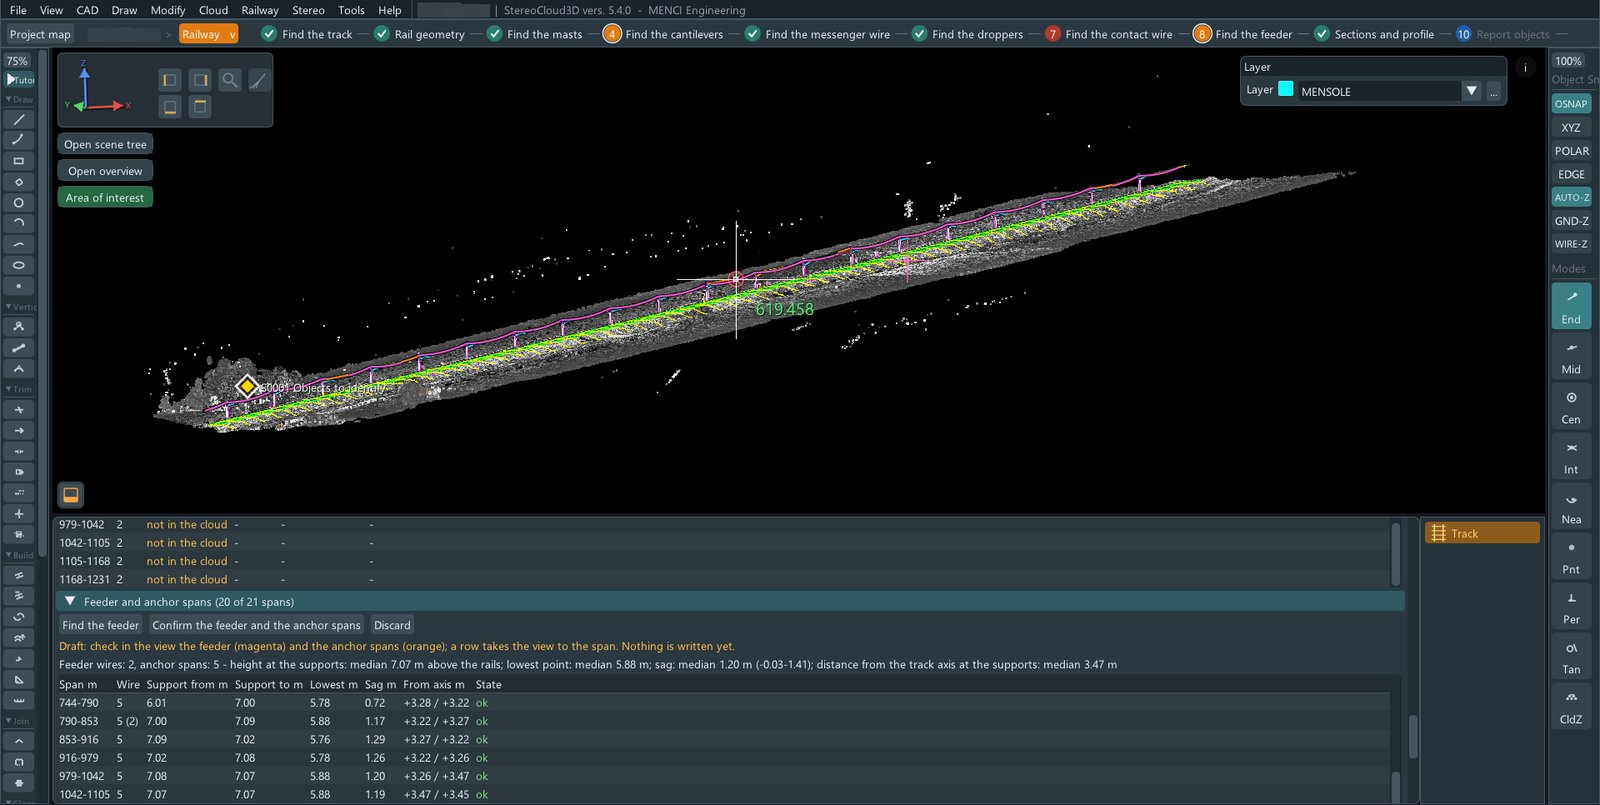Screen dimensions: 1600x805
Task: Open the Railway menu
Action: 260,10
